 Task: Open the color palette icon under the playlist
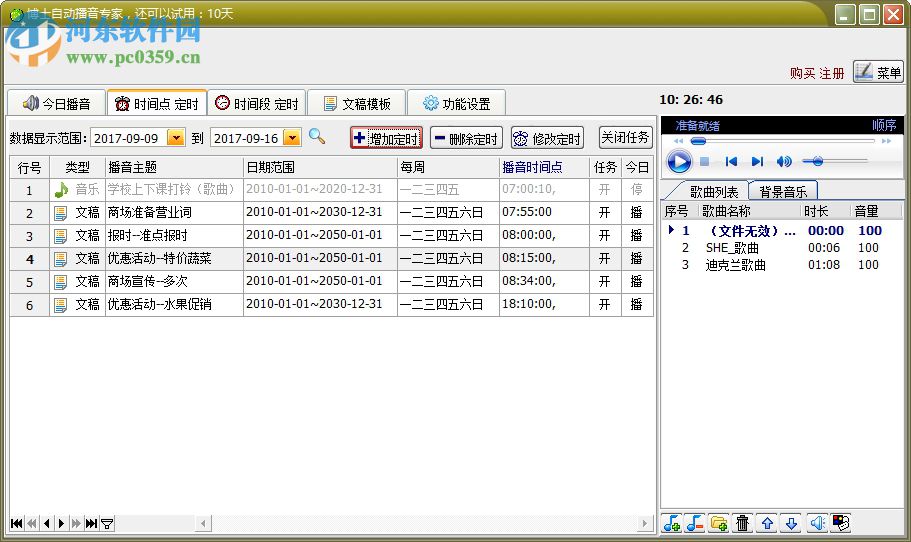tap(841, 523)
